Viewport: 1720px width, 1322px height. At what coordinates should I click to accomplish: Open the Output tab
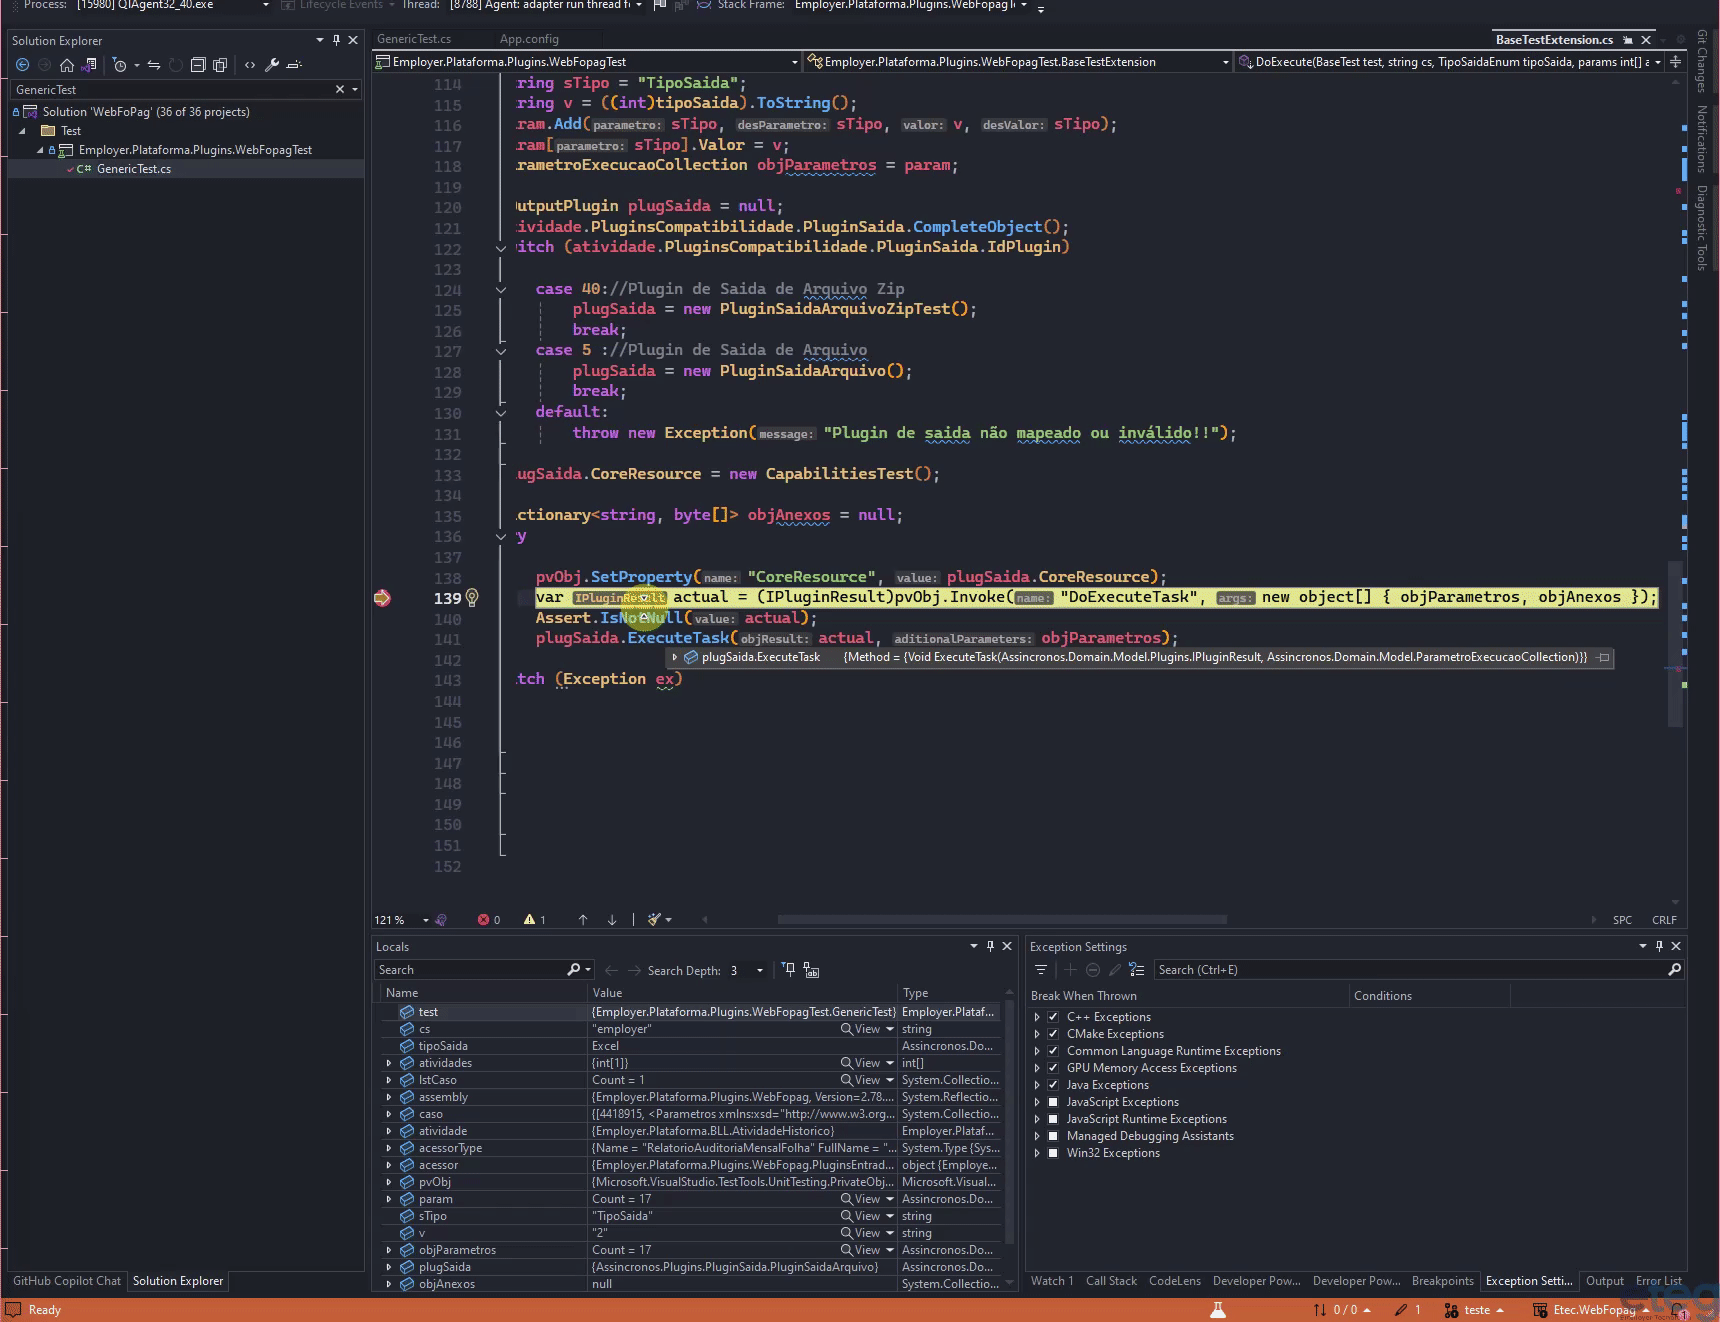click(1604, 1281)
